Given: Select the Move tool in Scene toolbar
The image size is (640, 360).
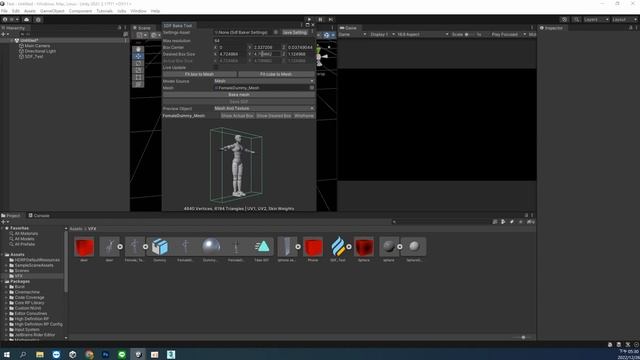Looking at the screenshot, I should pyautogui.click(x=138, y=56).
